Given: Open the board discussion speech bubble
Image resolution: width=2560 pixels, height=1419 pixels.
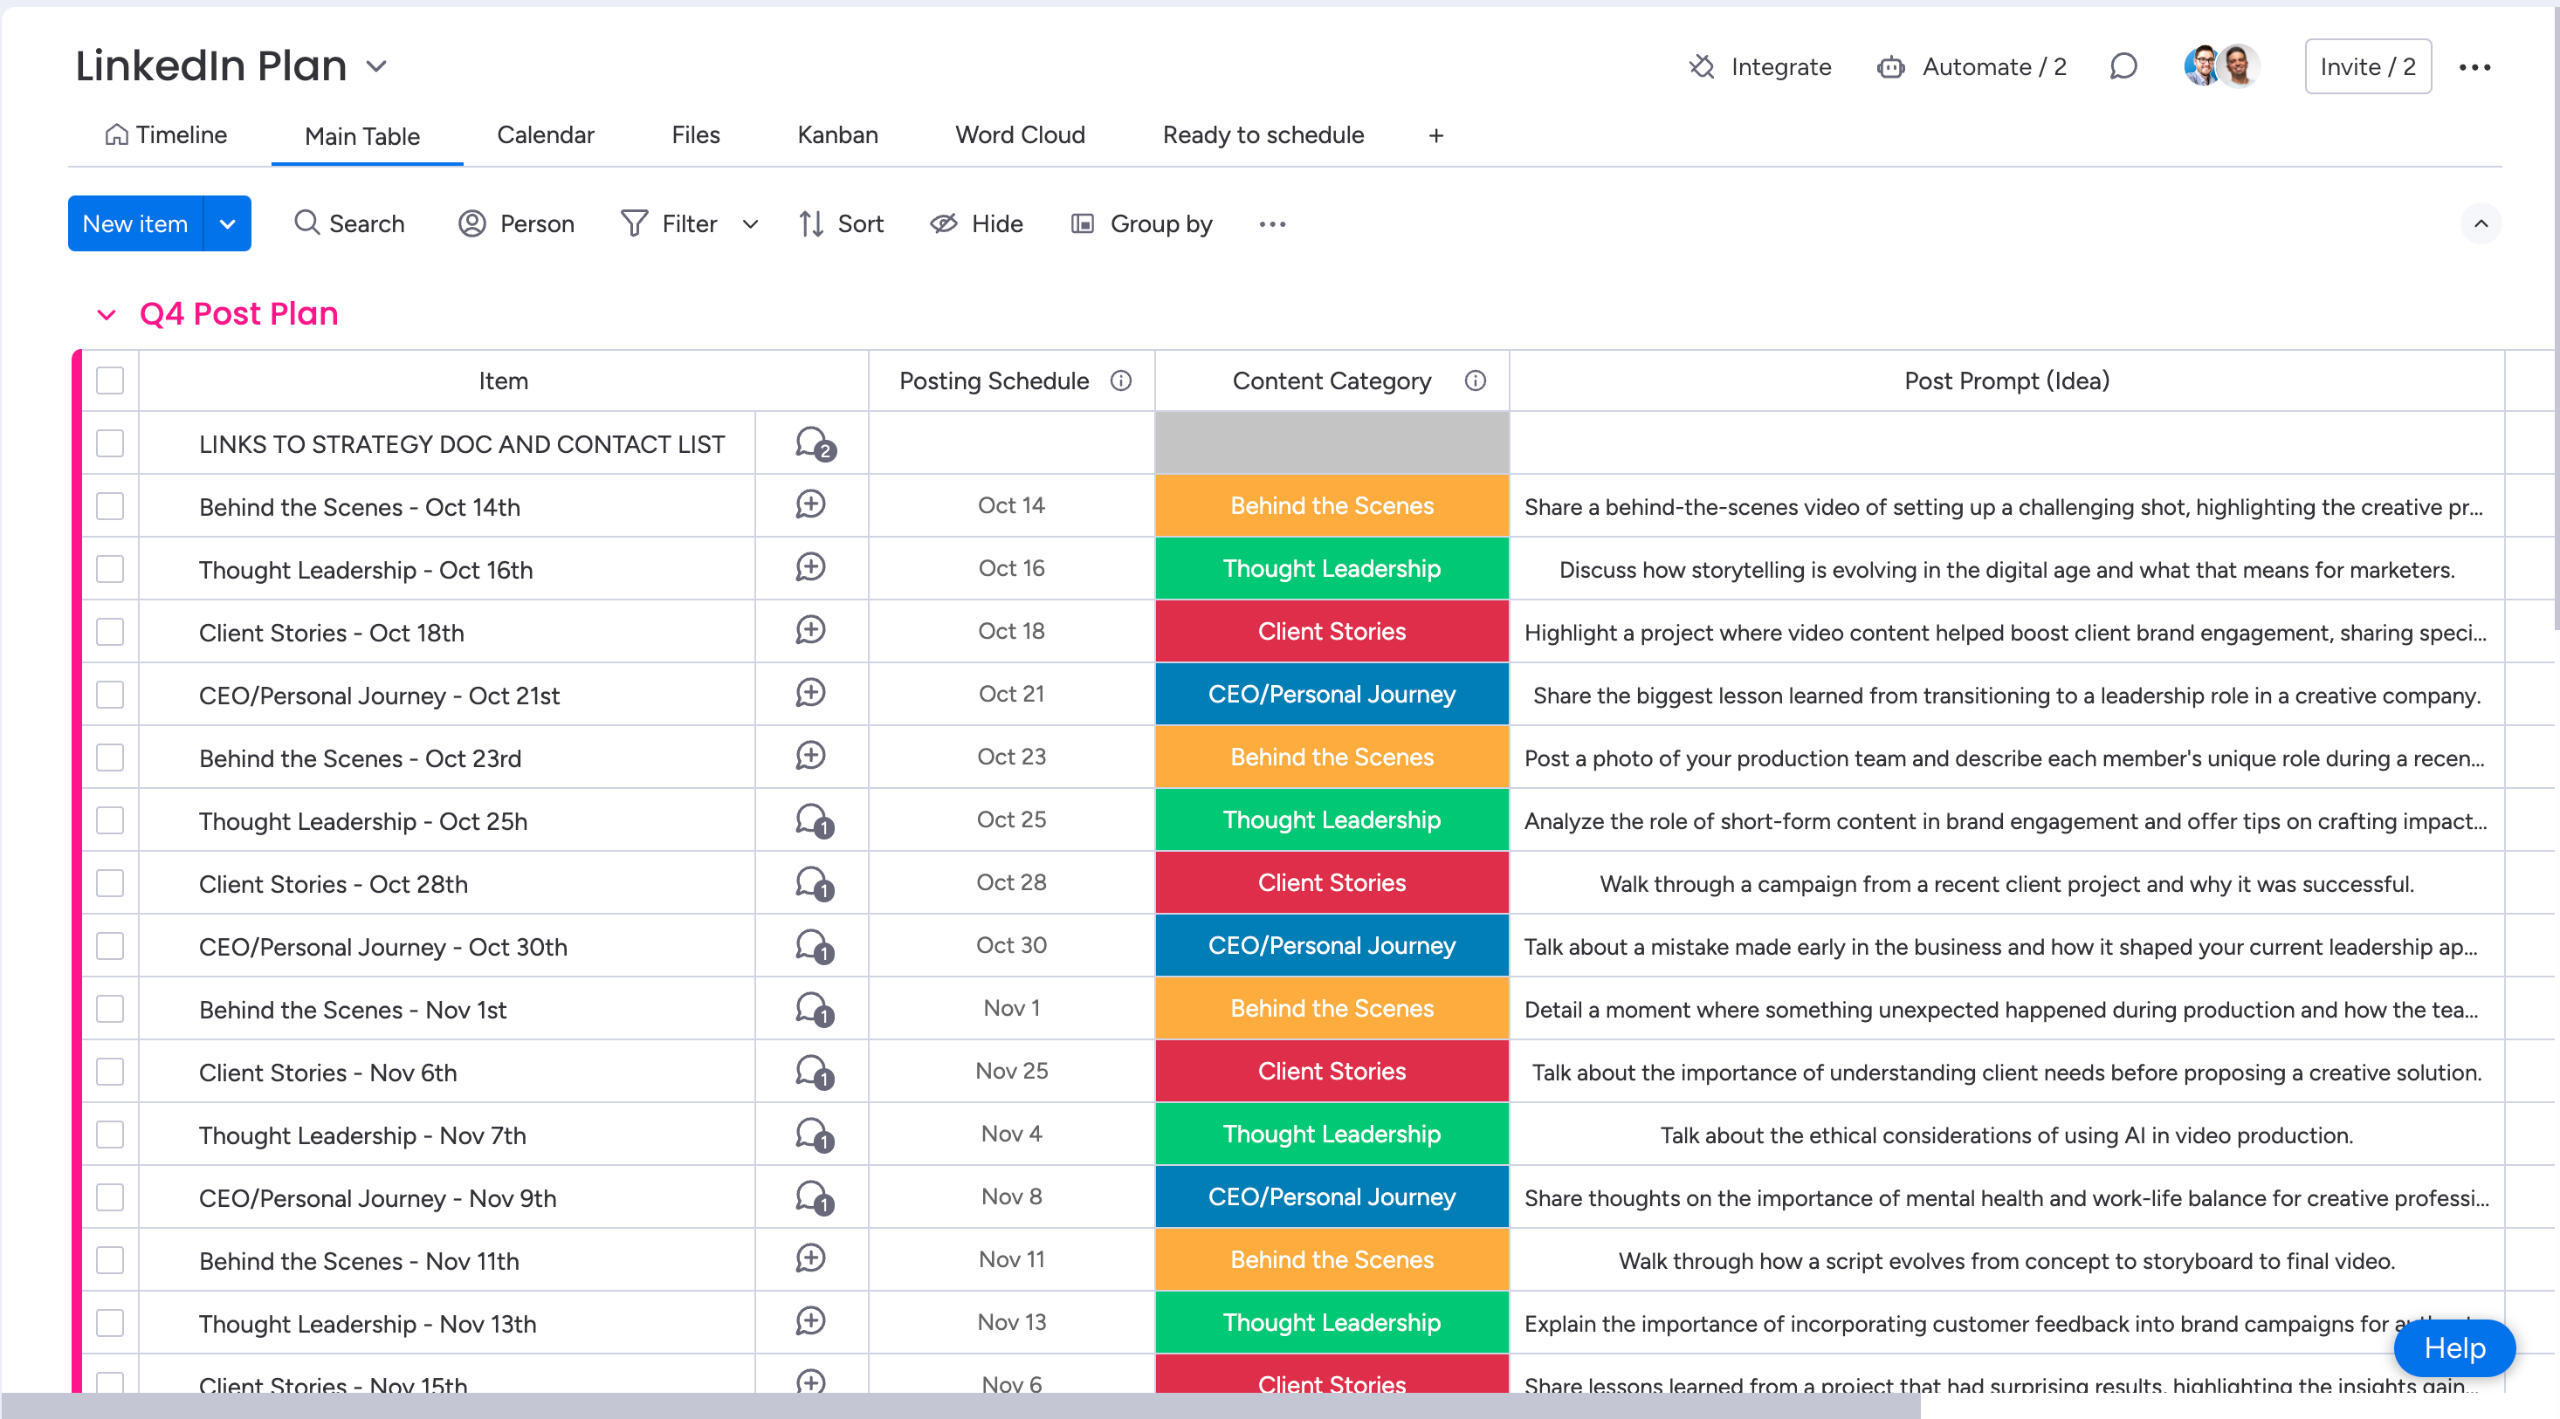Looking at the screenshot, I should [2123, 67].
